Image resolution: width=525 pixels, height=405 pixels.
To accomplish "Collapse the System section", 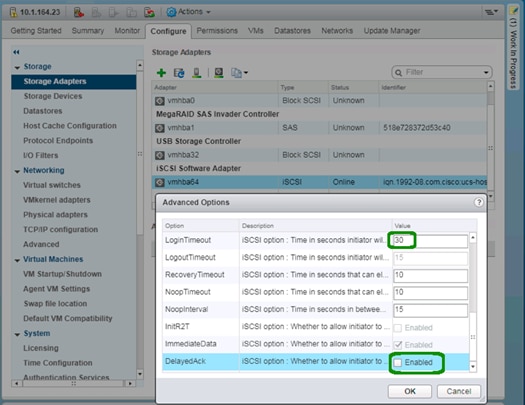I will [x=17, y=334].
